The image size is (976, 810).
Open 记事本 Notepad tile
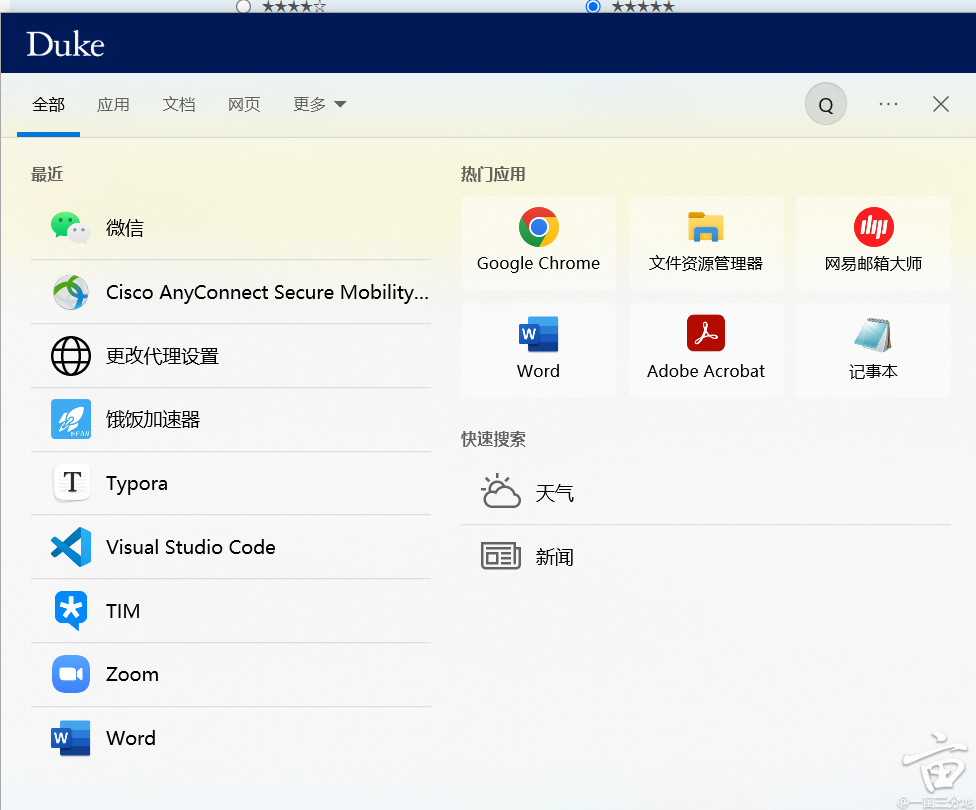(x=873, y=348)
